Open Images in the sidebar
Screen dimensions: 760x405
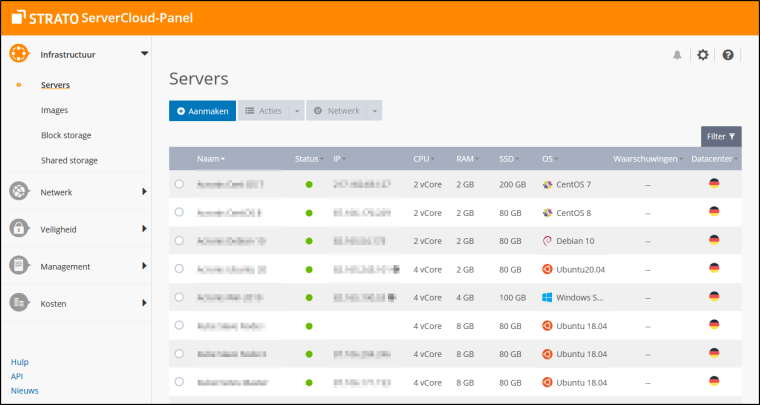tap(55, 110)
